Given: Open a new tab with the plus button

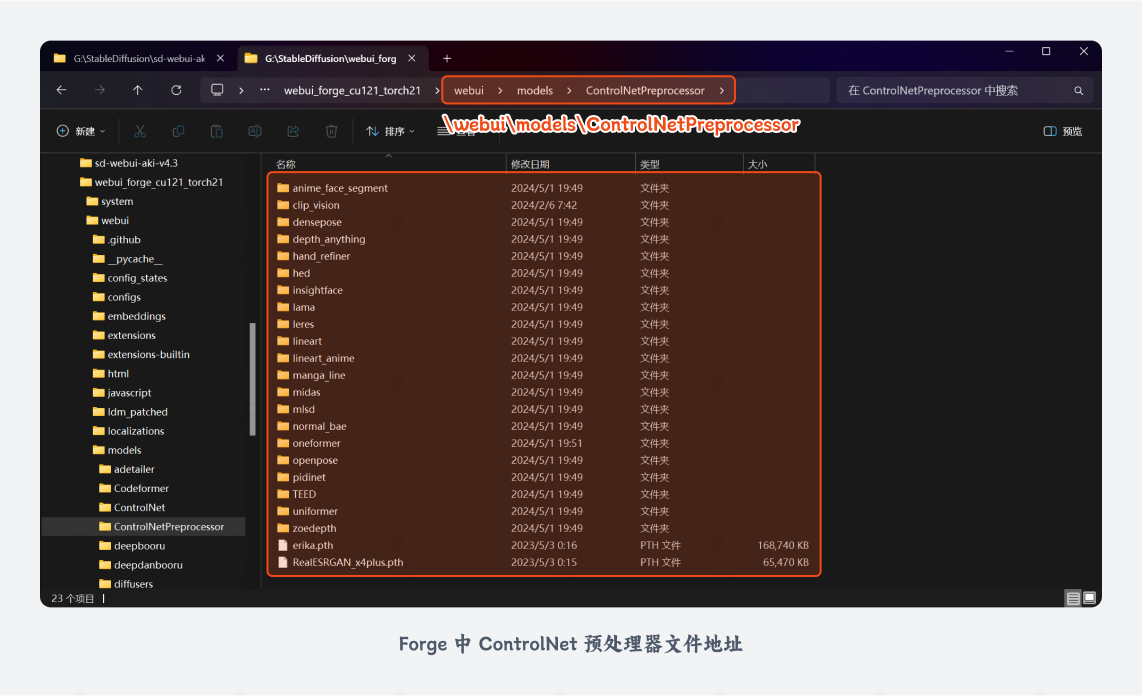Looking at the screenshot, I should (x=447, y=58).
